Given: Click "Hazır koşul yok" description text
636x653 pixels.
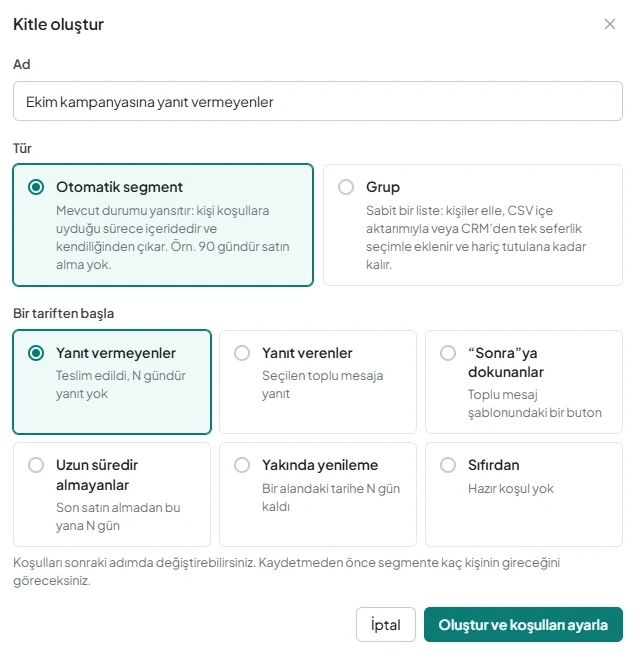Looking at the screenshot, I should coord(511,489).
